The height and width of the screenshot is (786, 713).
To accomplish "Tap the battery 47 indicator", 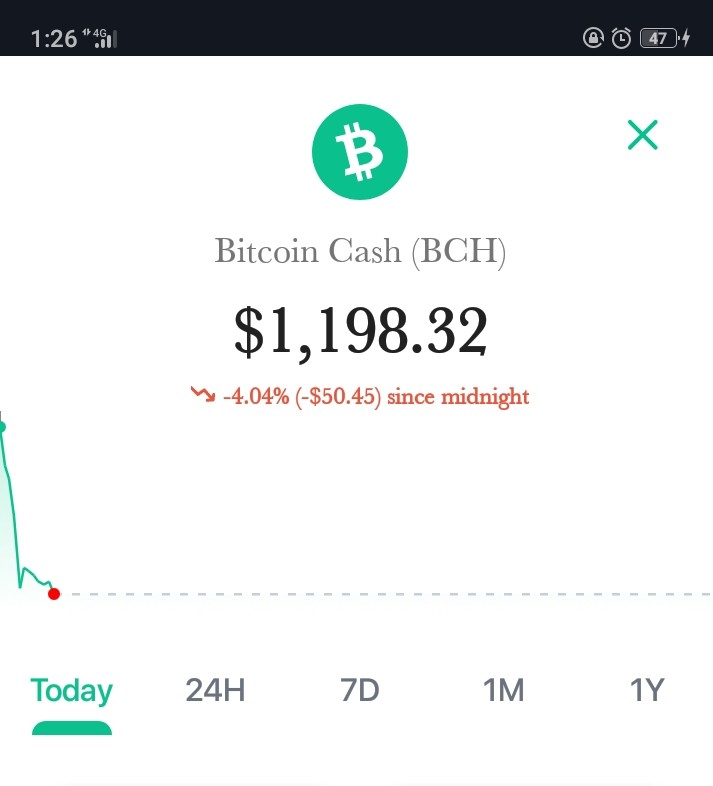I will tap(659, 38).
